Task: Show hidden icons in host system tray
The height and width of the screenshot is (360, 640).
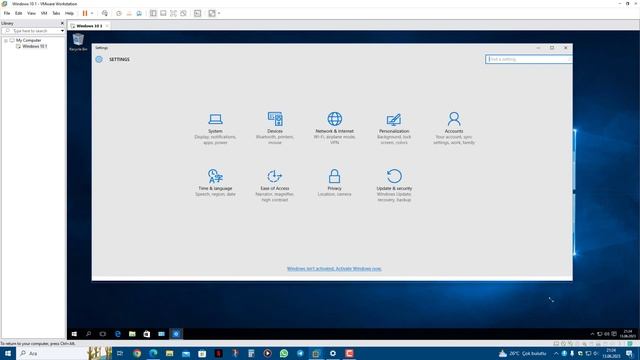Action: click(556, 353)
